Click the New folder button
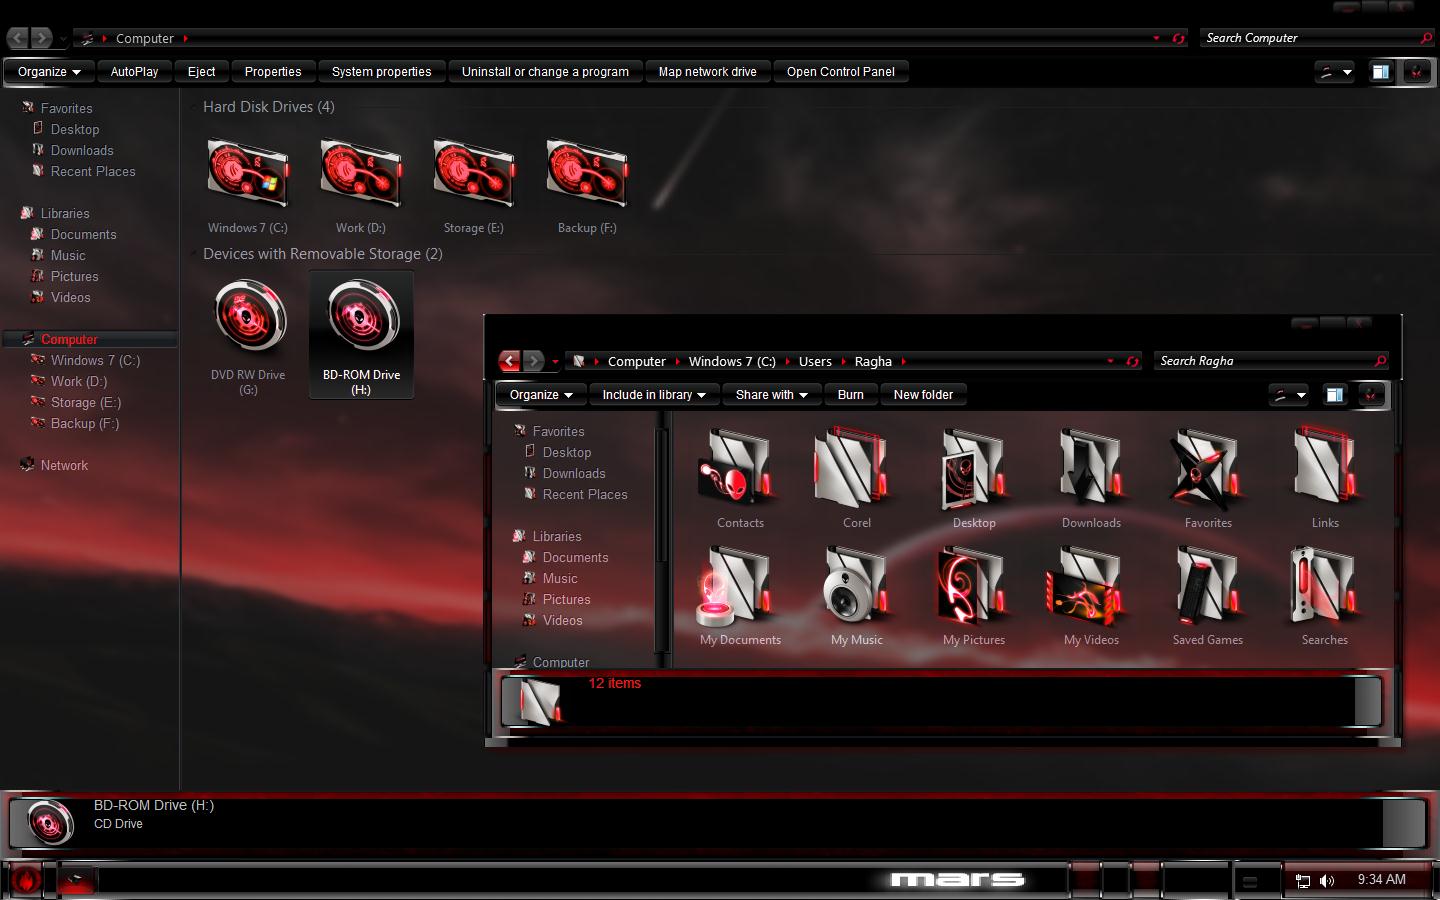Screen dimensions: 1440x900 point(923,394)
